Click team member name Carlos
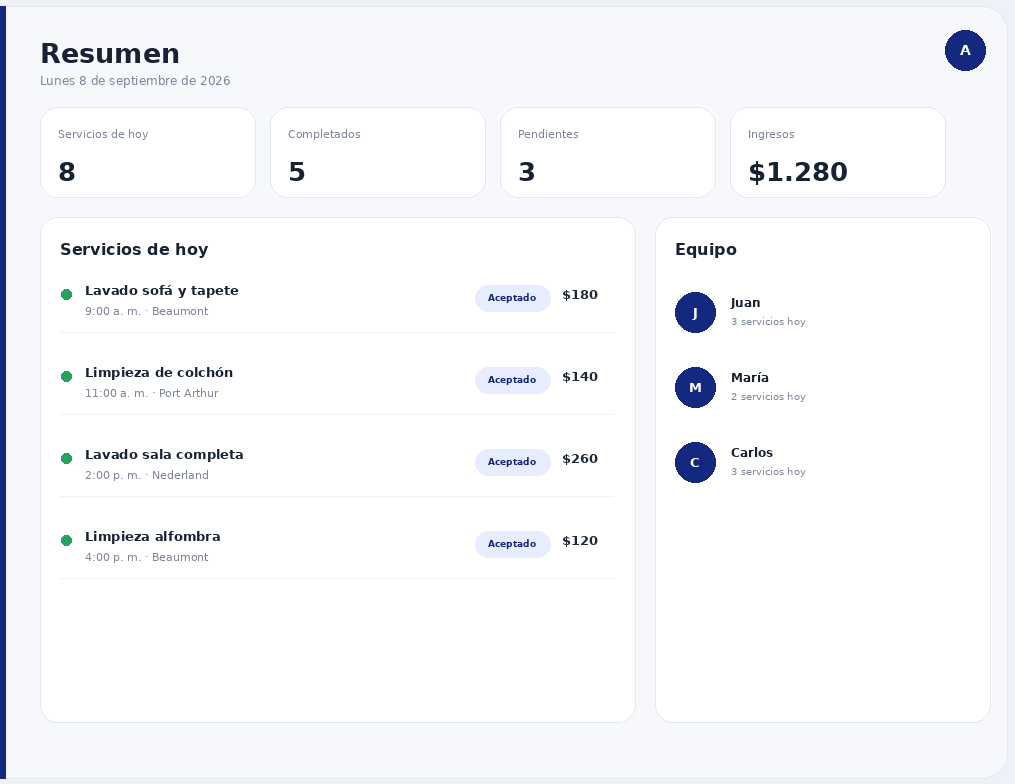This screenshot has height=784, width=1015. [x=752, y=453]
